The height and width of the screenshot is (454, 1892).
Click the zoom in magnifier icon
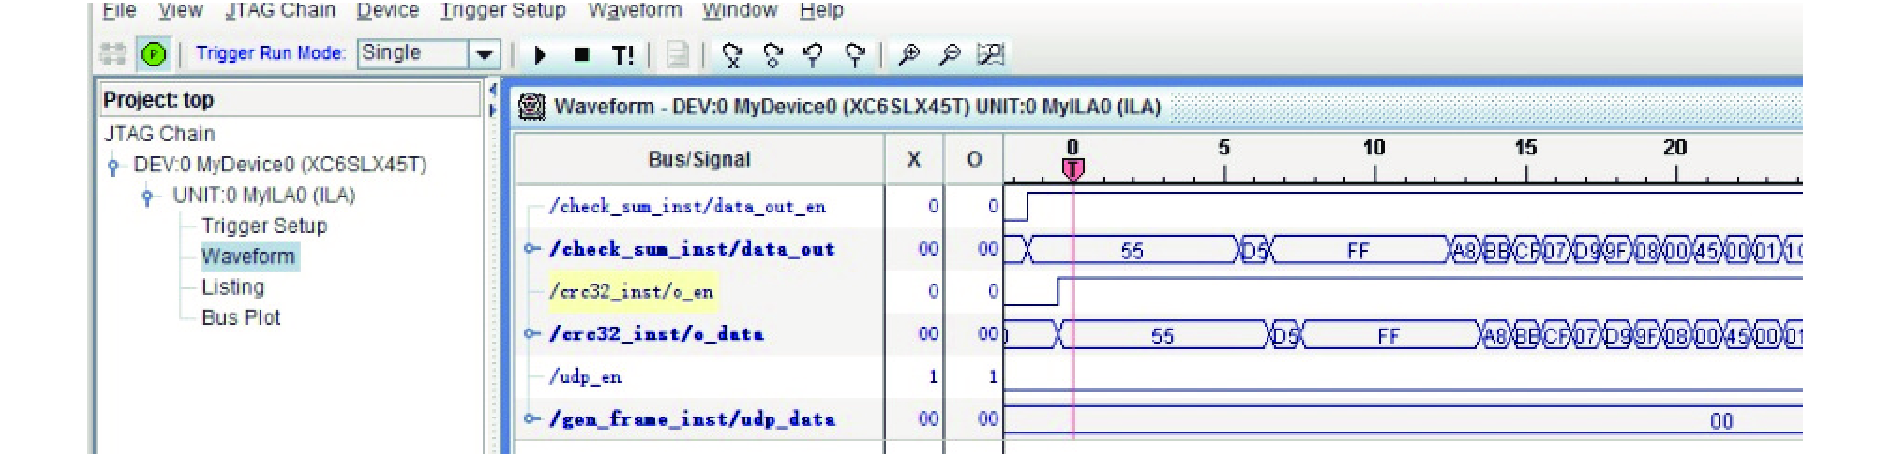[x=908, y=54]
